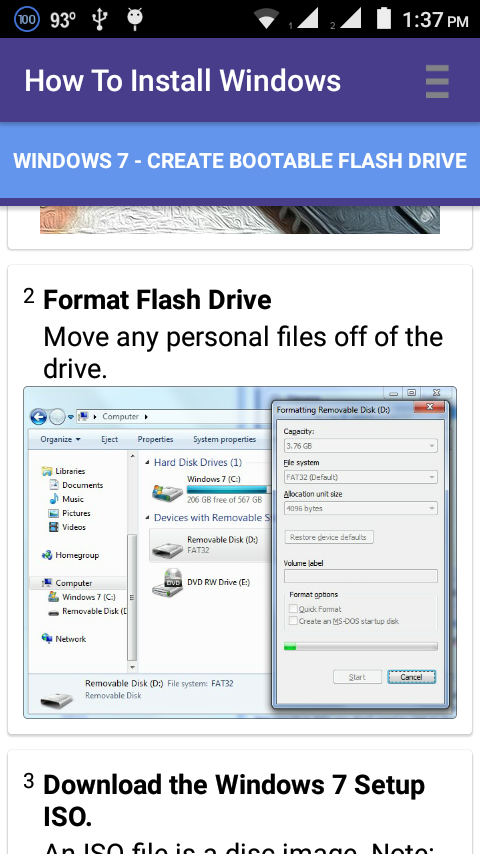Toggle the Quick Format checkbox
Image resolution: width=480 pixels, height=854 pixels.
coord(293,609)
